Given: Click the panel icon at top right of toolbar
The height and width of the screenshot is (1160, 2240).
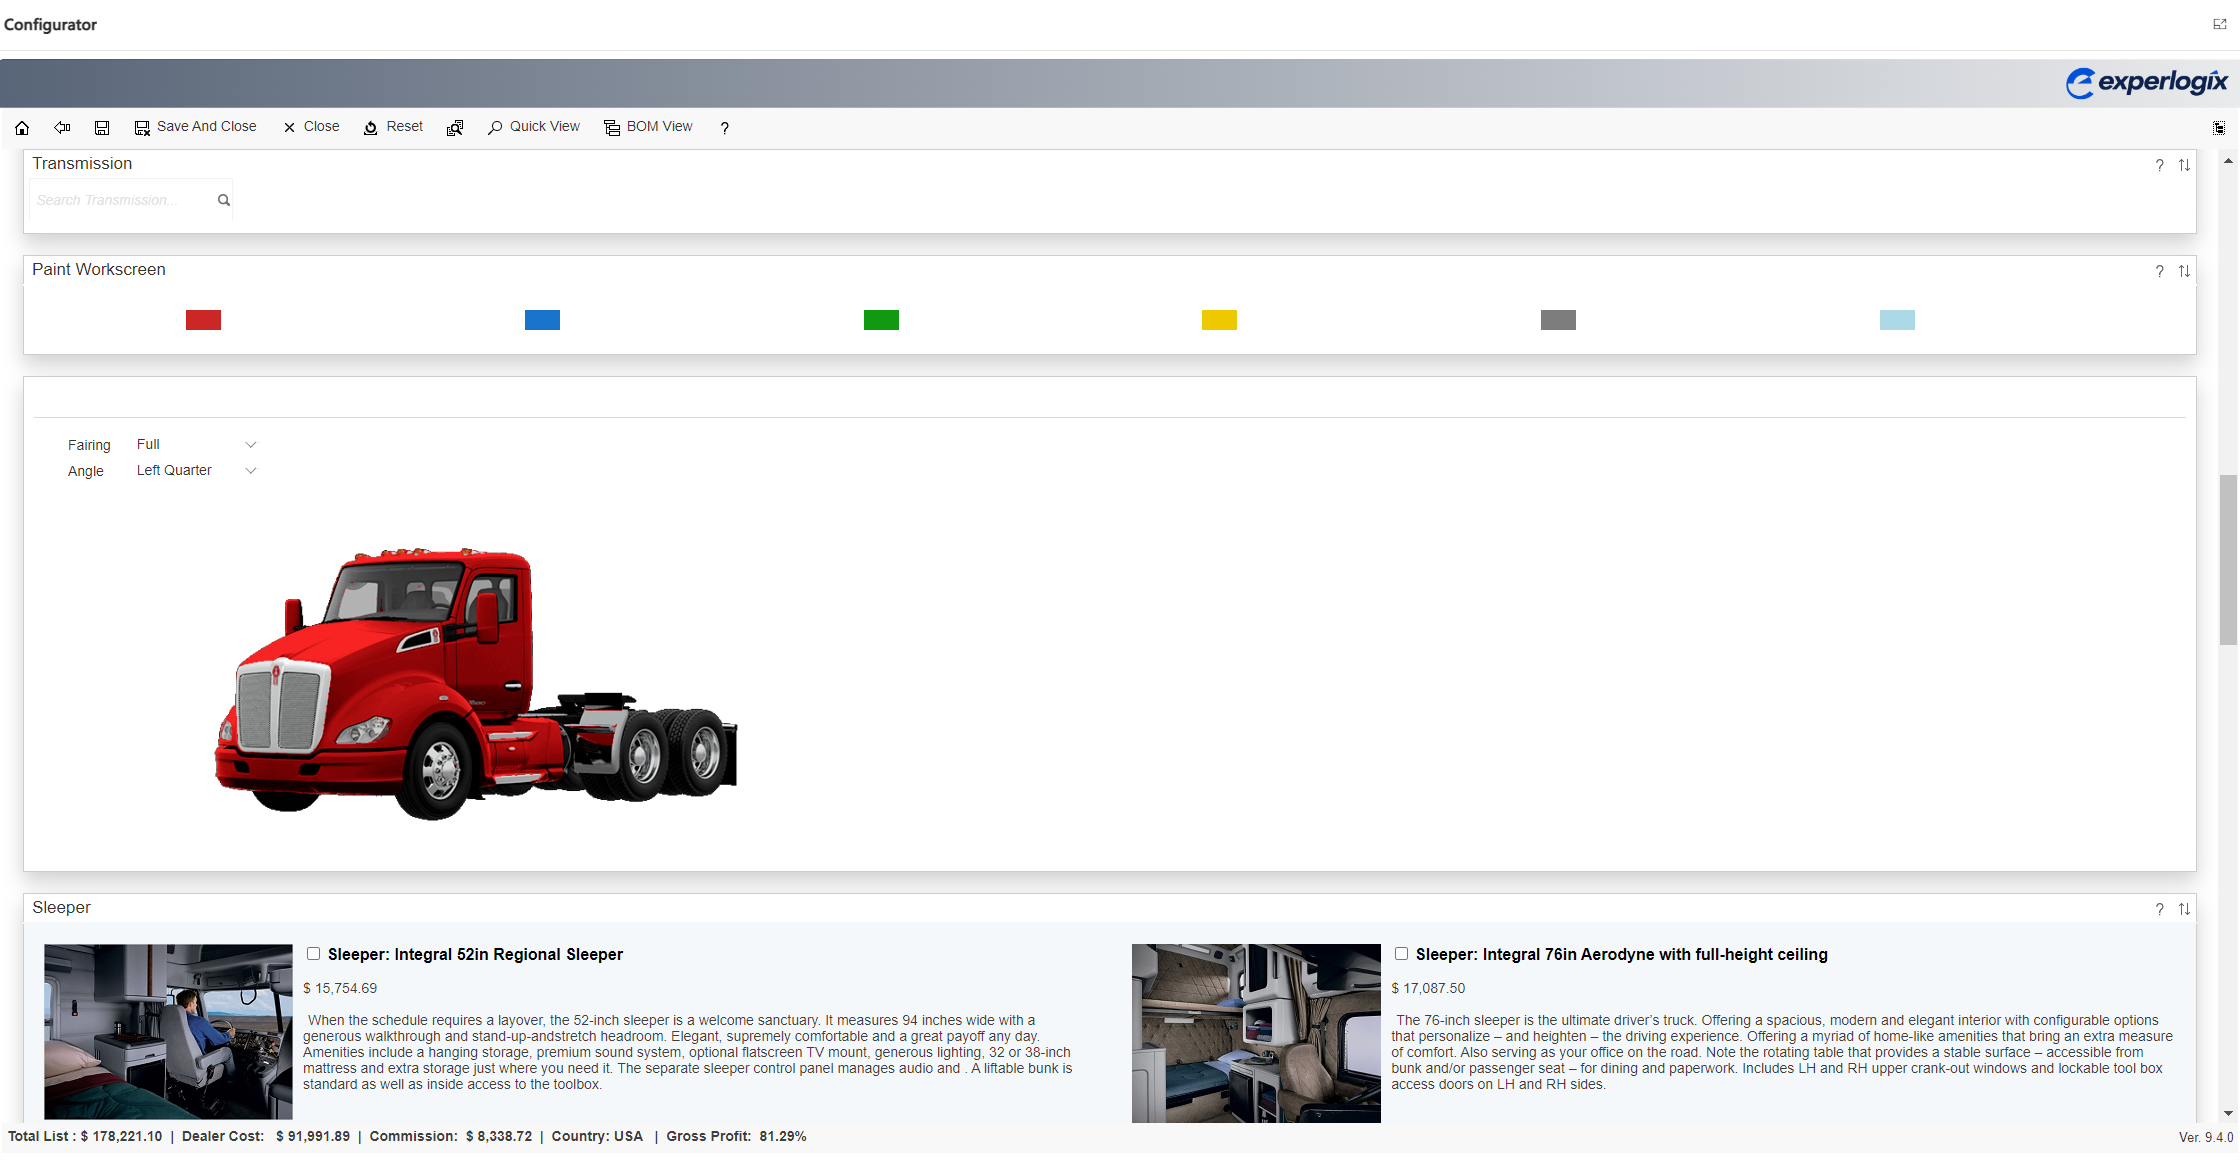Looking at the screenshot, I should click(2220, 128).
